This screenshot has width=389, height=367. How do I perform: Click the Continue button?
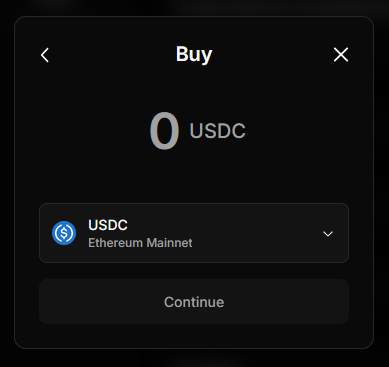pos(194,302)
